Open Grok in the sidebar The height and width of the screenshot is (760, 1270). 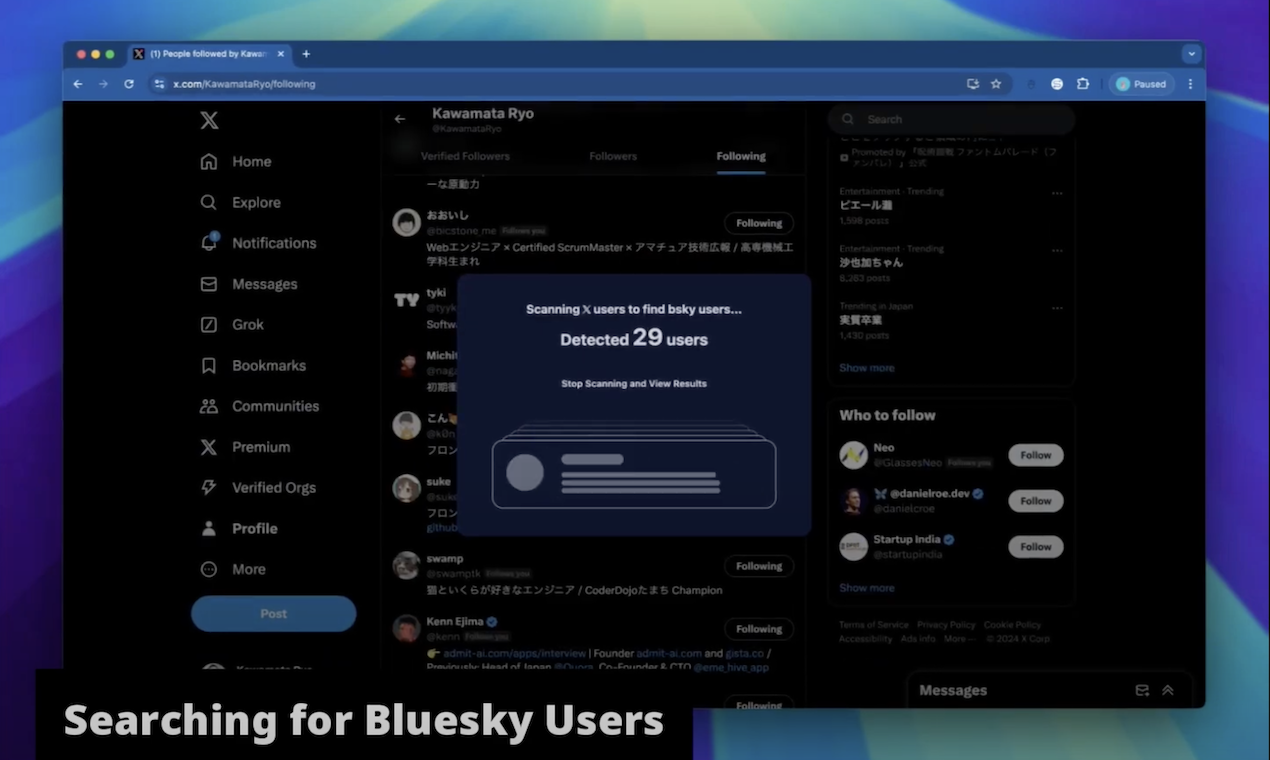[x=232, y=325]
